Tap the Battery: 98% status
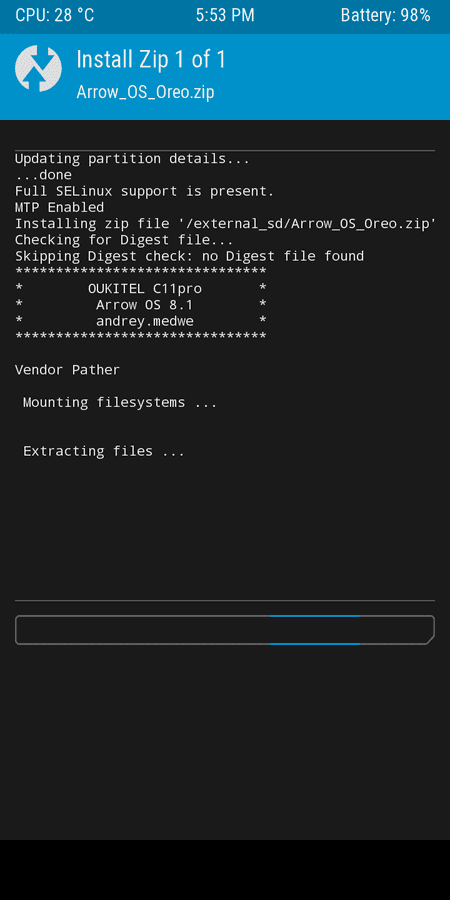450x900 pixels. [385, 15]
